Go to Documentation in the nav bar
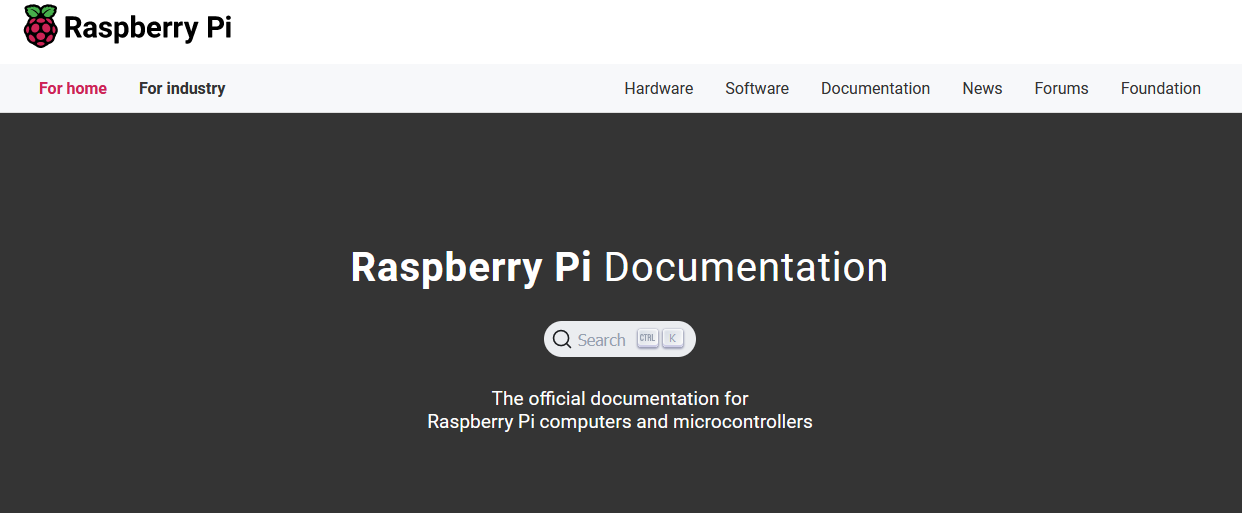1242x513 pixels. pos(875,88)
